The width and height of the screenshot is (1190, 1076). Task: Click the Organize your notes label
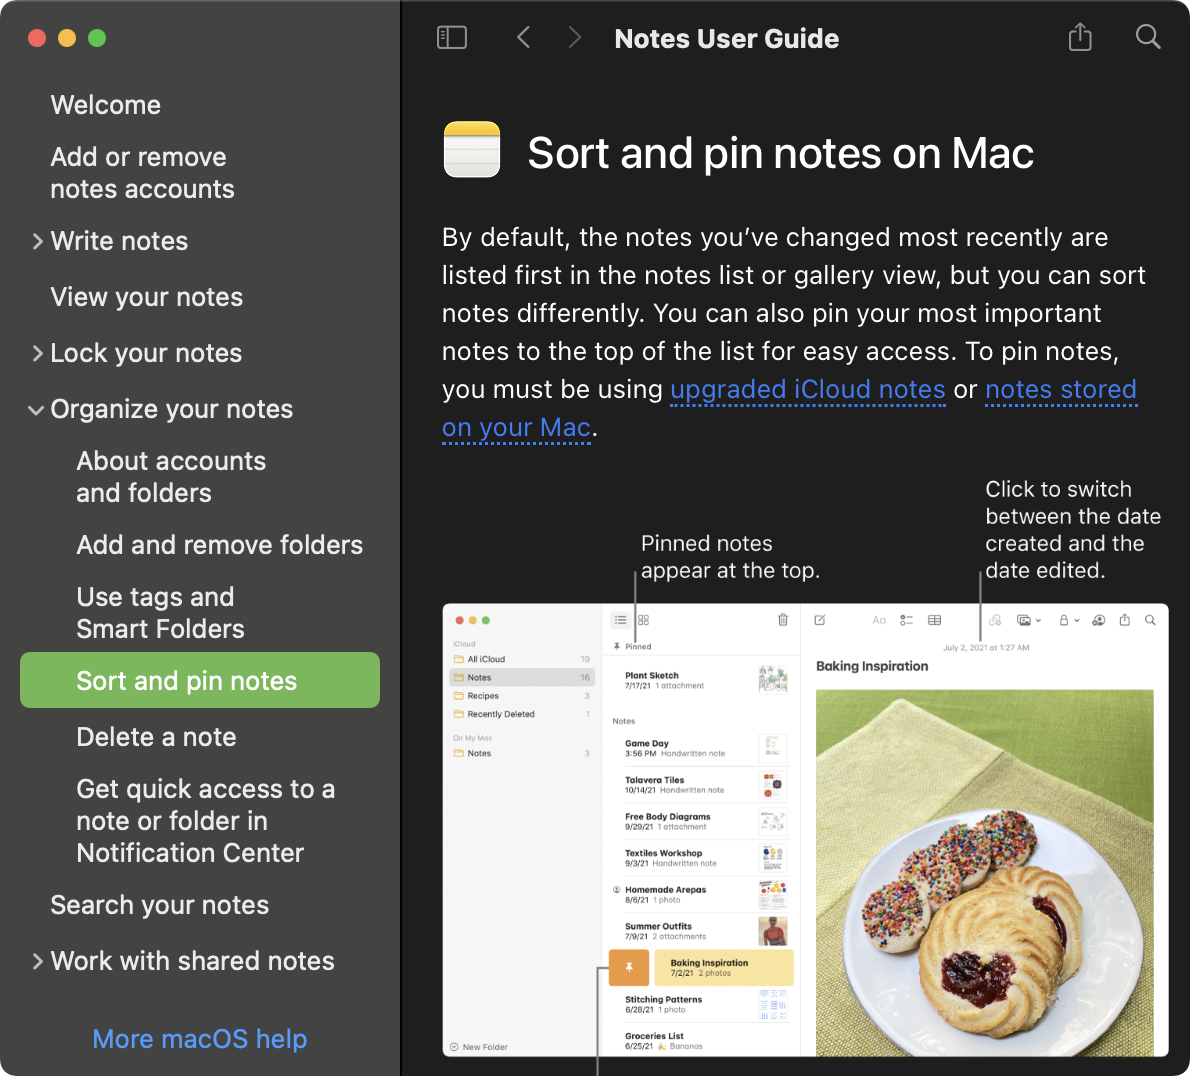coord(172,410)
